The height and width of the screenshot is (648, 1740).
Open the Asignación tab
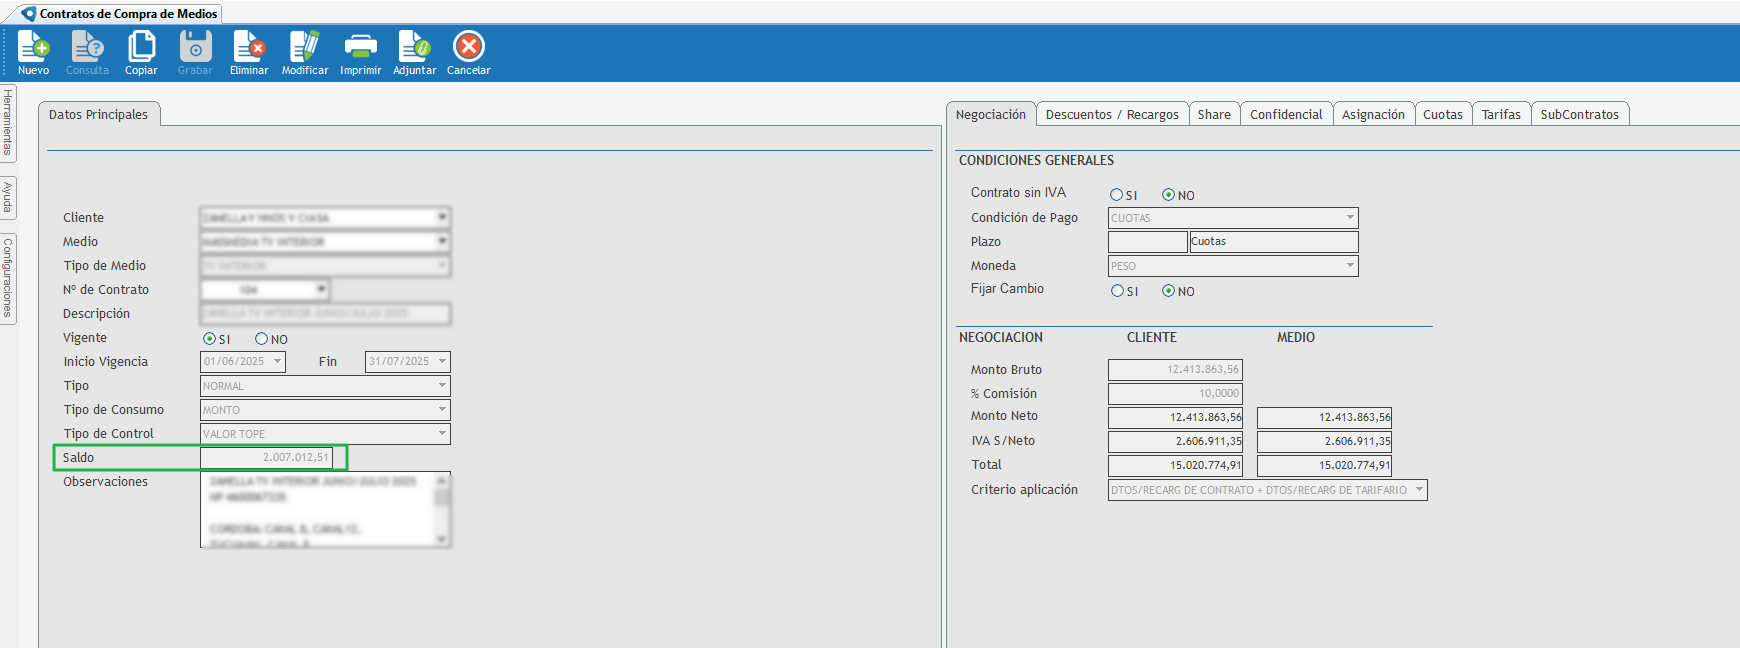tap(1373, 114)
